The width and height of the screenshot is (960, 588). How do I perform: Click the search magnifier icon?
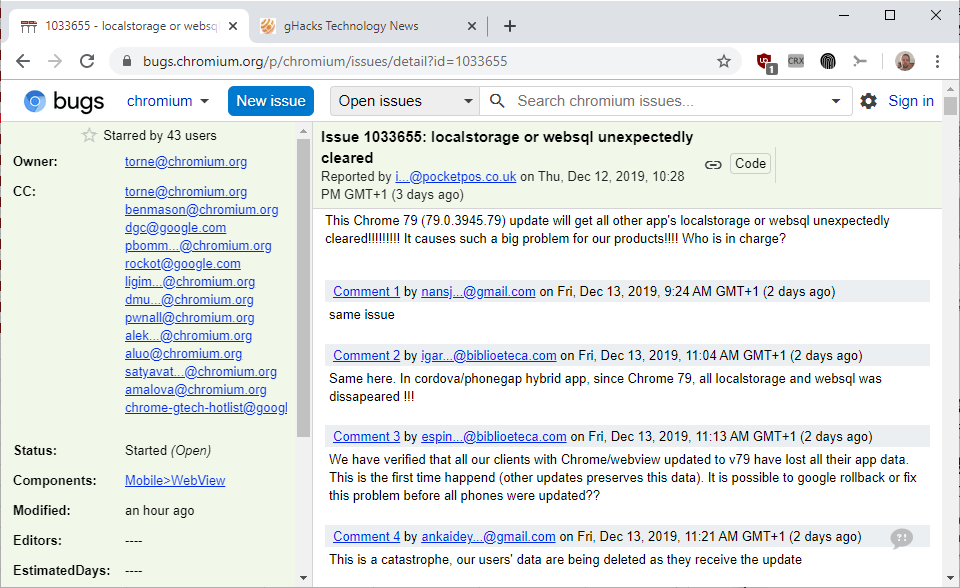tap(497, 101)
